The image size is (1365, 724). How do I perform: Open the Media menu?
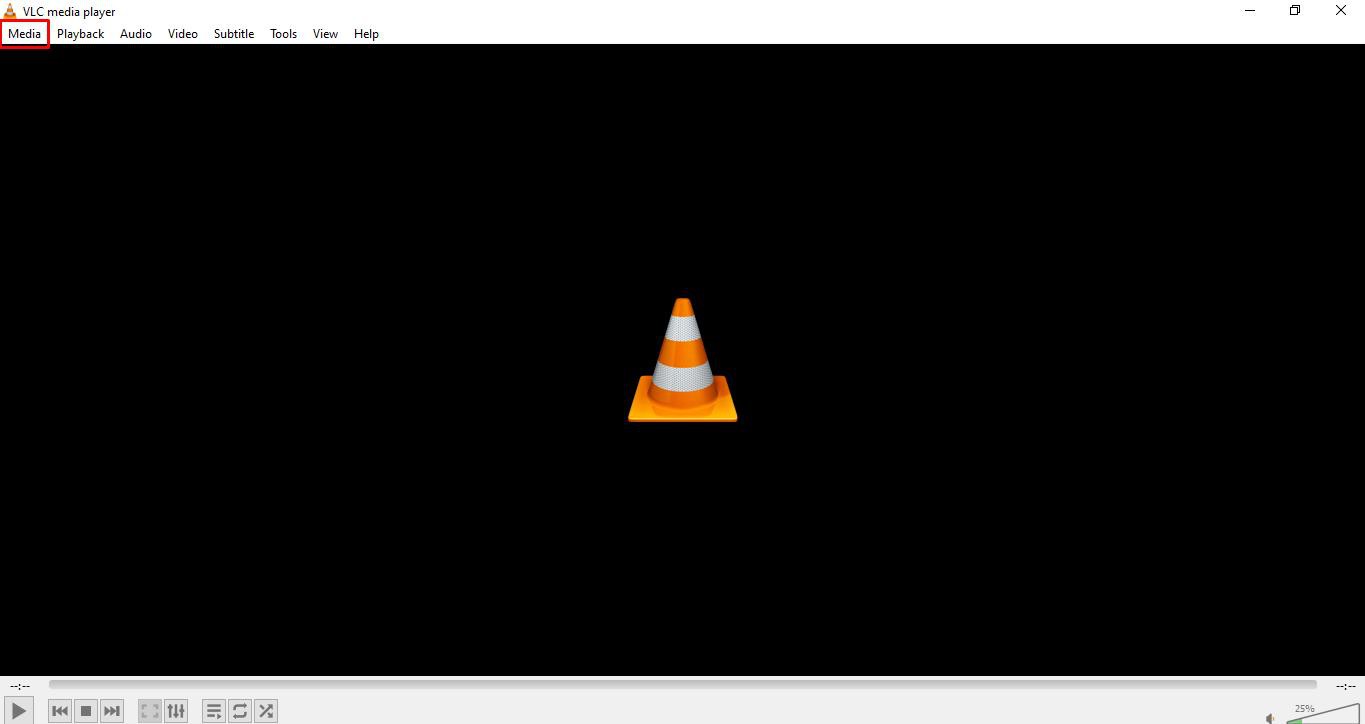point(24,34)
